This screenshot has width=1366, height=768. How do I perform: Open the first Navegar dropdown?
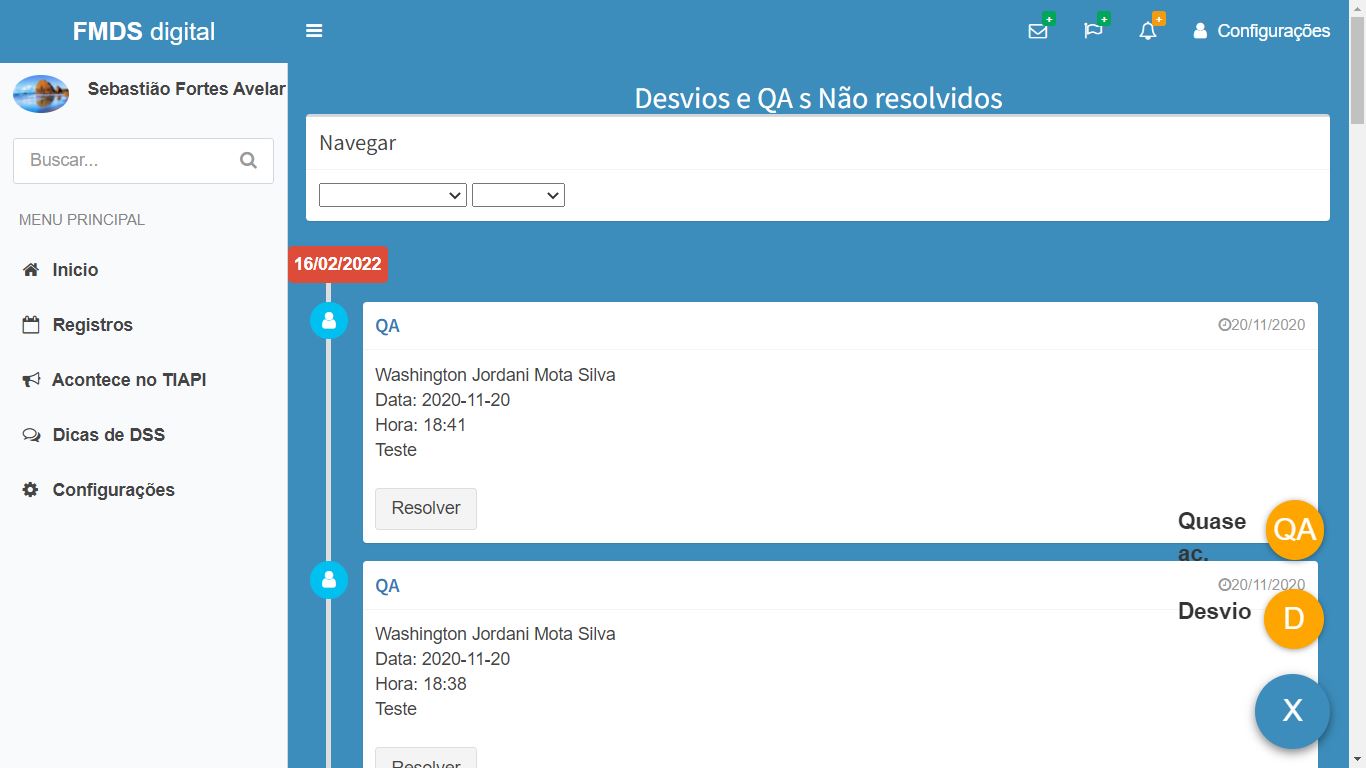pos(392,195)
